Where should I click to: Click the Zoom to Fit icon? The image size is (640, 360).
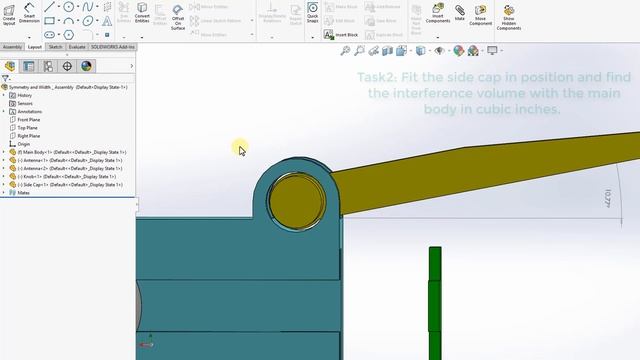tap(345, 51)
